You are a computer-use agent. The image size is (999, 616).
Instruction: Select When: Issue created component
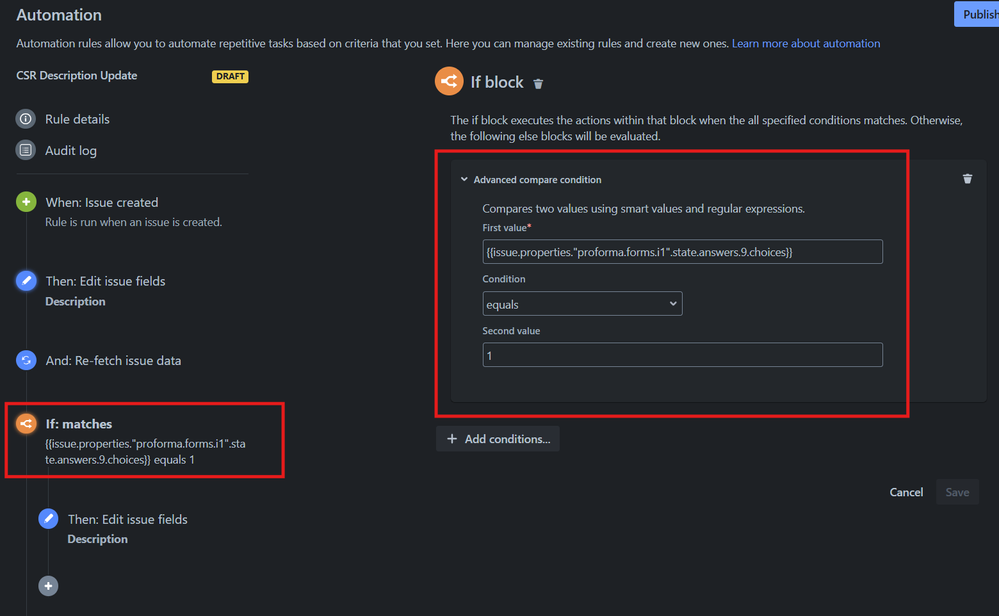tap(102, 202)
